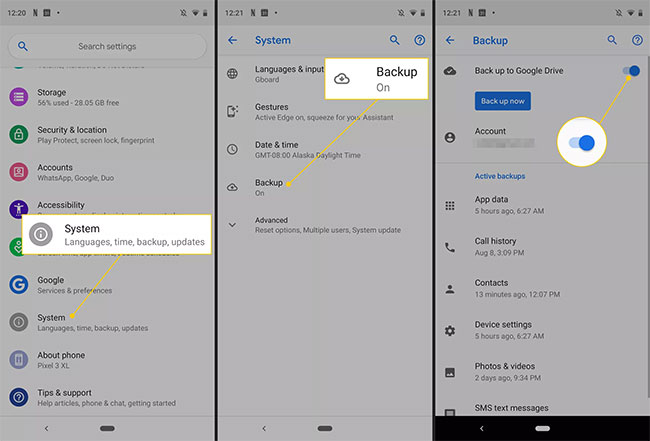Open help on System screen

click(x=420, y=40)
